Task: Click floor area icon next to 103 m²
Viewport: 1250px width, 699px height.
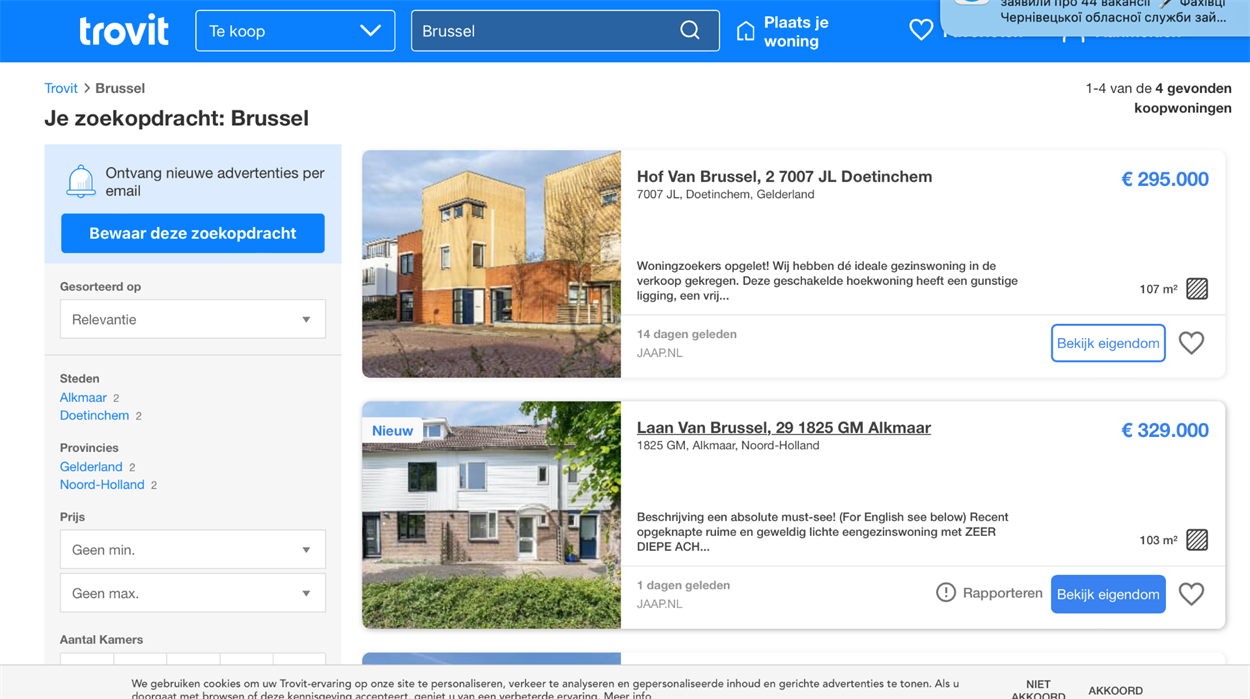Action: (1197, 540)
